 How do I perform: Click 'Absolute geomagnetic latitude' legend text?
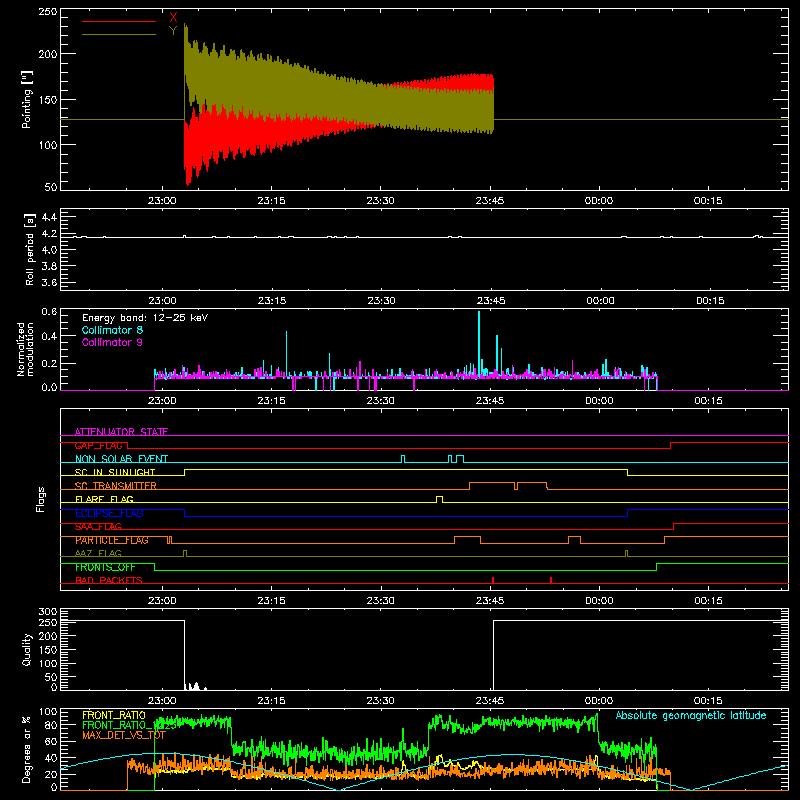[x=691, y=715]
